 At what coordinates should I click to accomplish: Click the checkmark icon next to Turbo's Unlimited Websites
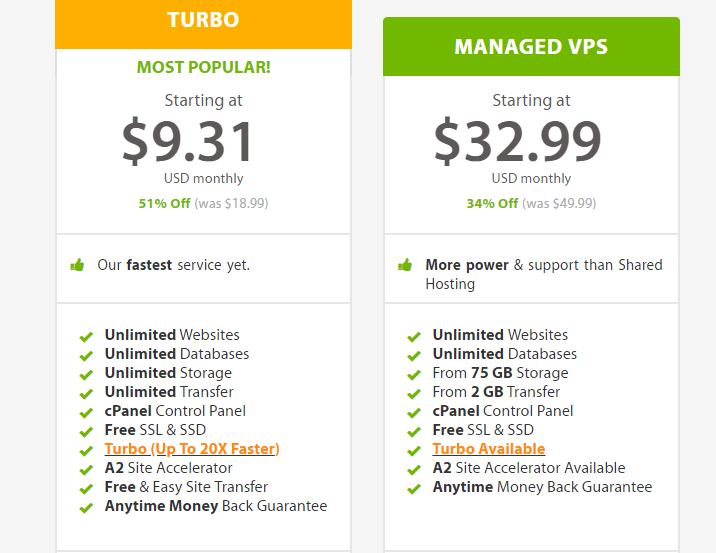(x=87, y=336)
